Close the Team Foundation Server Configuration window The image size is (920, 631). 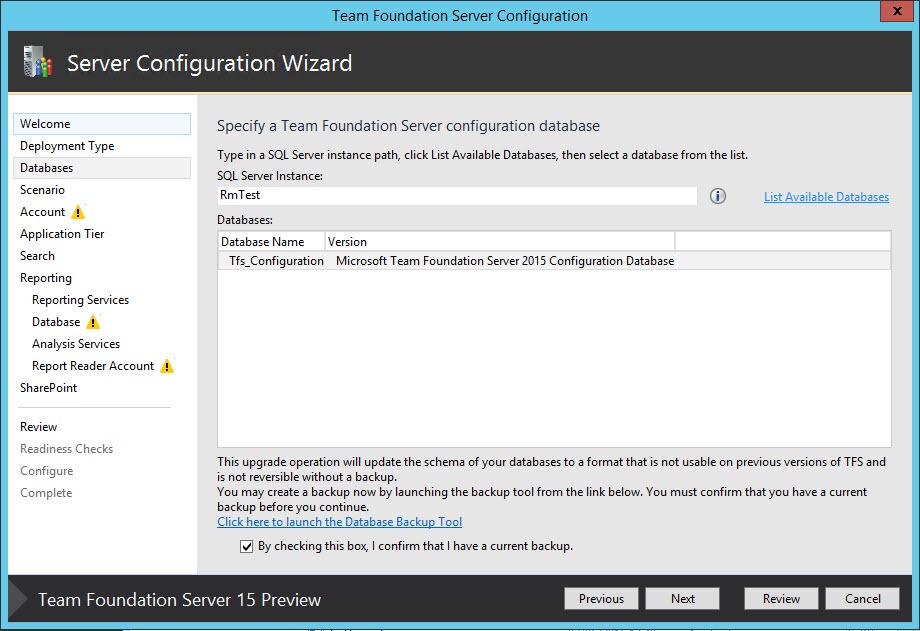897,11
